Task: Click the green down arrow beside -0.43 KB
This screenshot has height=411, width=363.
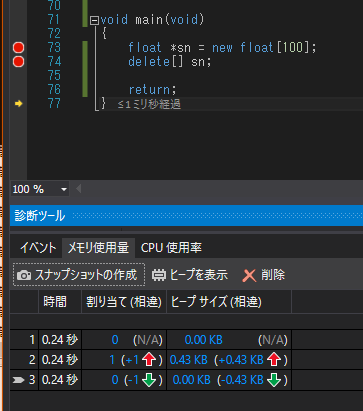Action: pos(274,380)
